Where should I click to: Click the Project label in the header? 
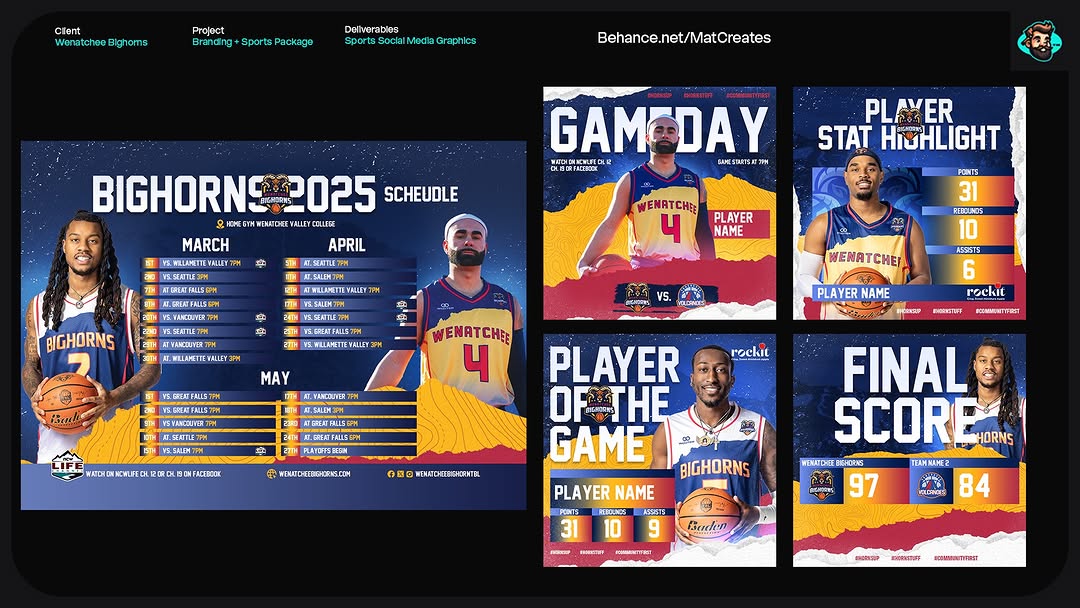[x=208, y=30]
